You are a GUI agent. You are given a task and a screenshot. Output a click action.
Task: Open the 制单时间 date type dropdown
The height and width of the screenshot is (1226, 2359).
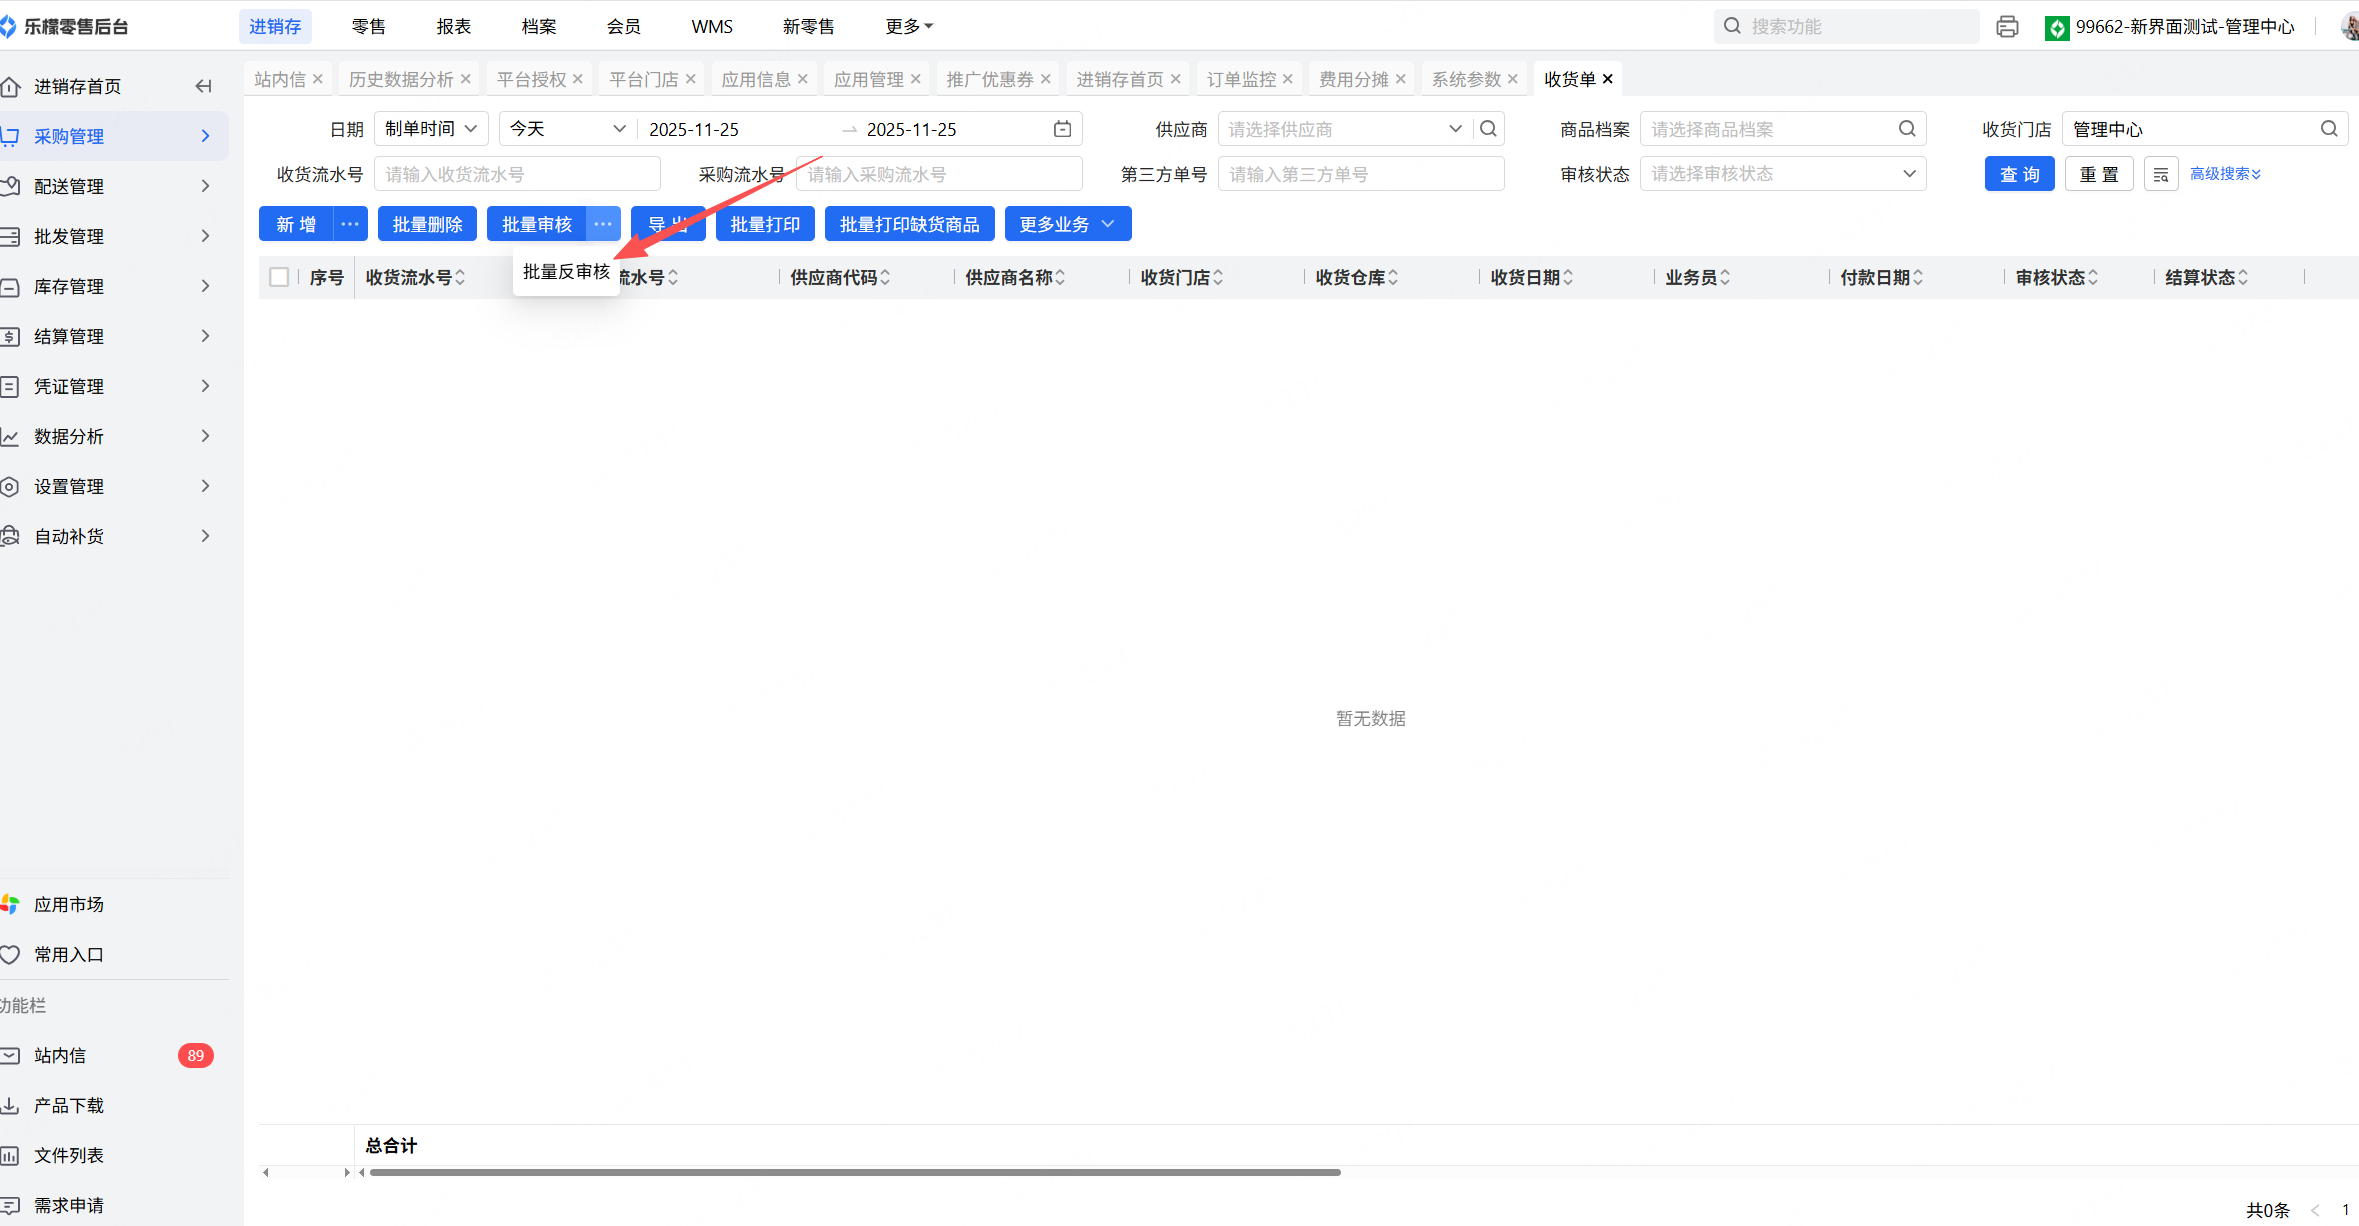pos(431,129)
